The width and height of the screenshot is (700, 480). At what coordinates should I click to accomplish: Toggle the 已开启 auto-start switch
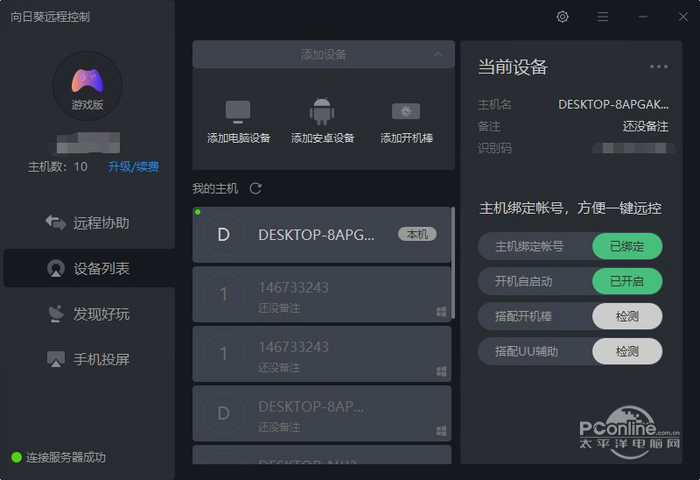click(627, 281)
